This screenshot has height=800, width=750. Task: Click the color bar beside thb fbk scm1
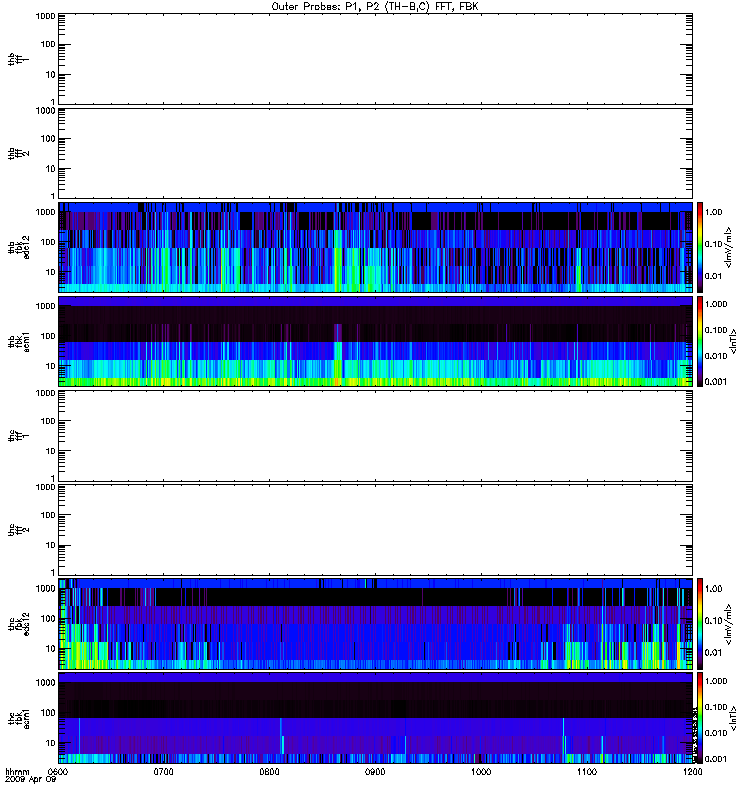[x=700, y=341]
